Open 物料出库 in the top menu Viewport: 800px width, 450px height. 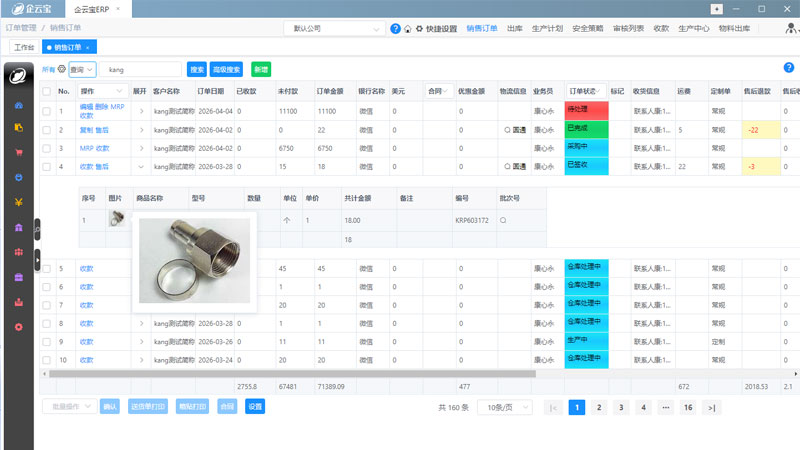pos(734,29)
